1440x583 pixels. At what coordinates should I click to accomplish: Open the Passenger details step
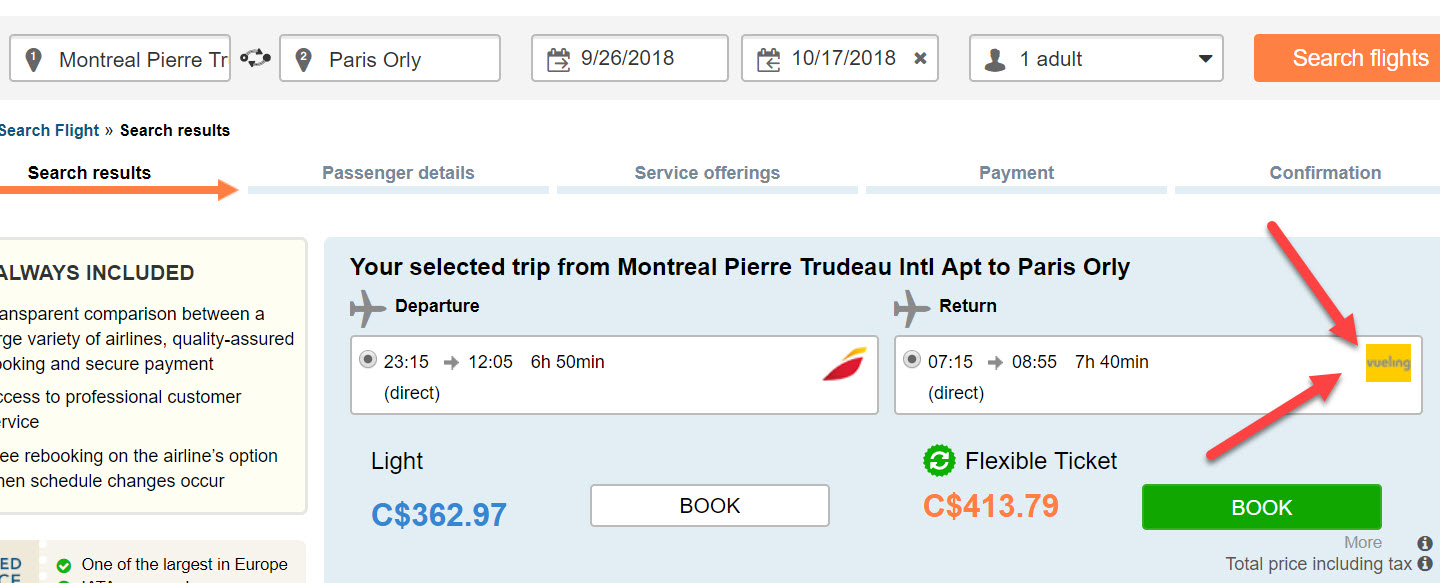(398, 173)
